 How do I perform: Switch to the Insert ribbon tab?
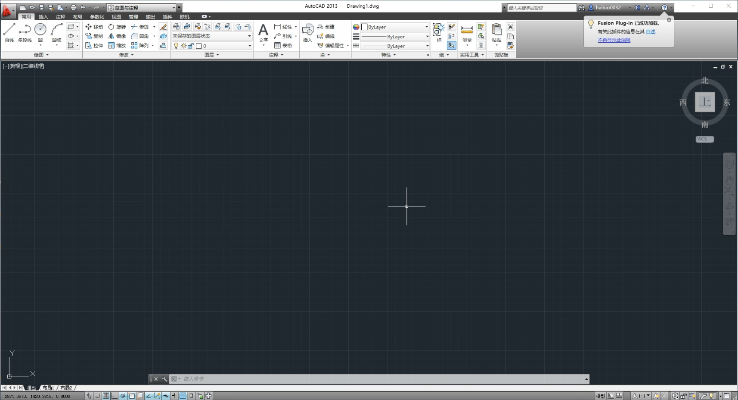pos(42,17)
